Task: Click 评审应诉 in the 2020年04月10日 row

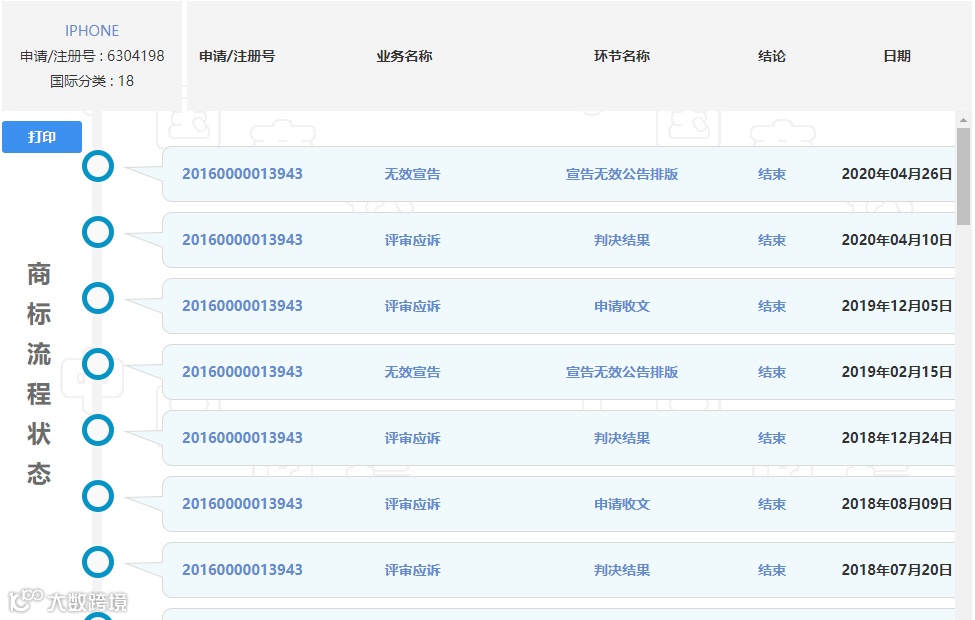Action: tap(412, 240)
